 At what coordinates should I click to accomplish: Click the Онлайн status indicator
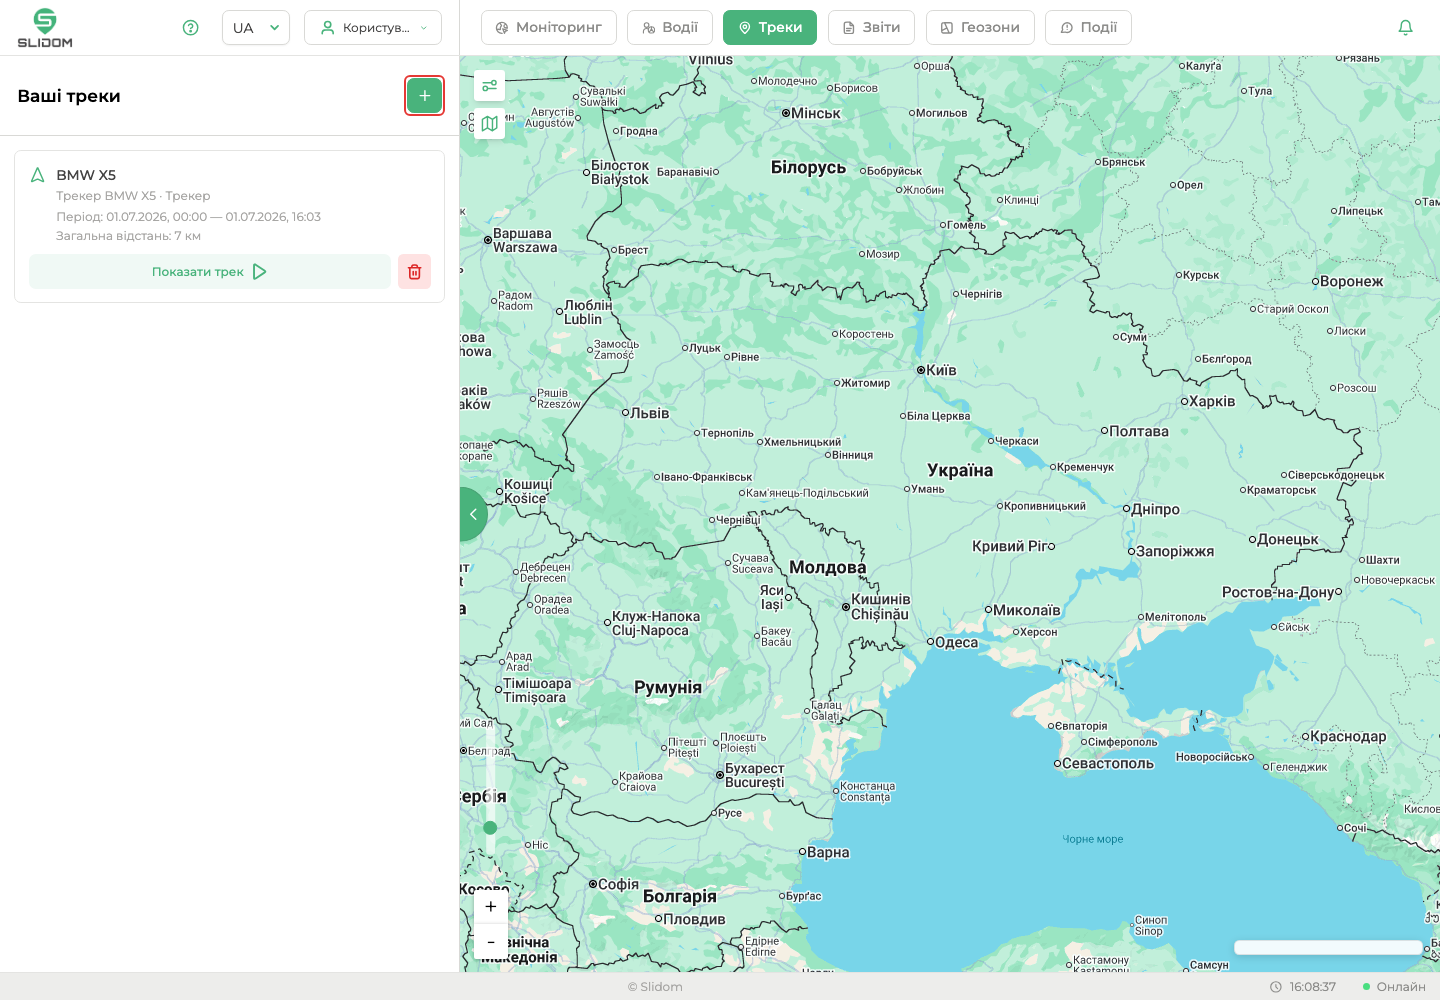[1394, 987]
